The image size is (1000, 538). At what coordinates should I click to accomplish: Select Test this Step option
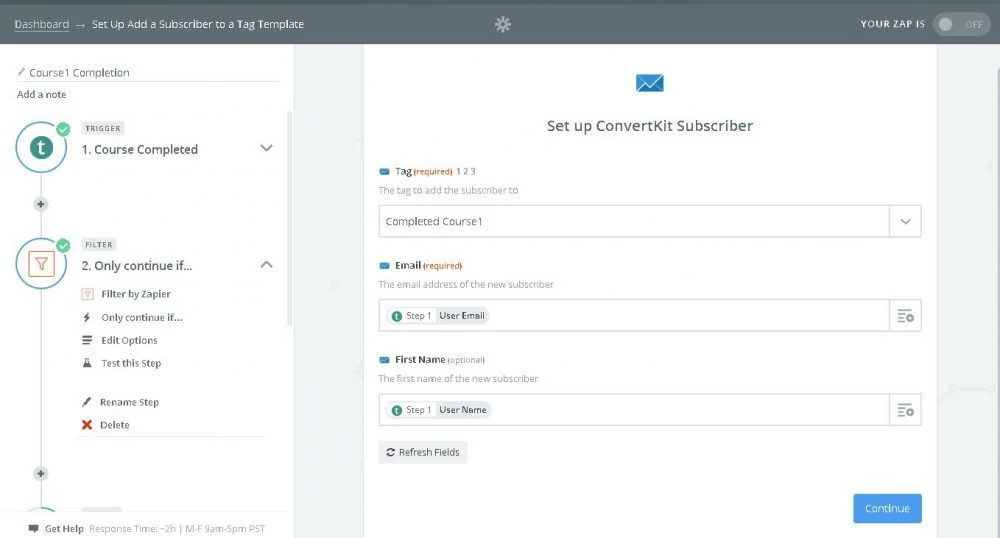click(131, 363)
